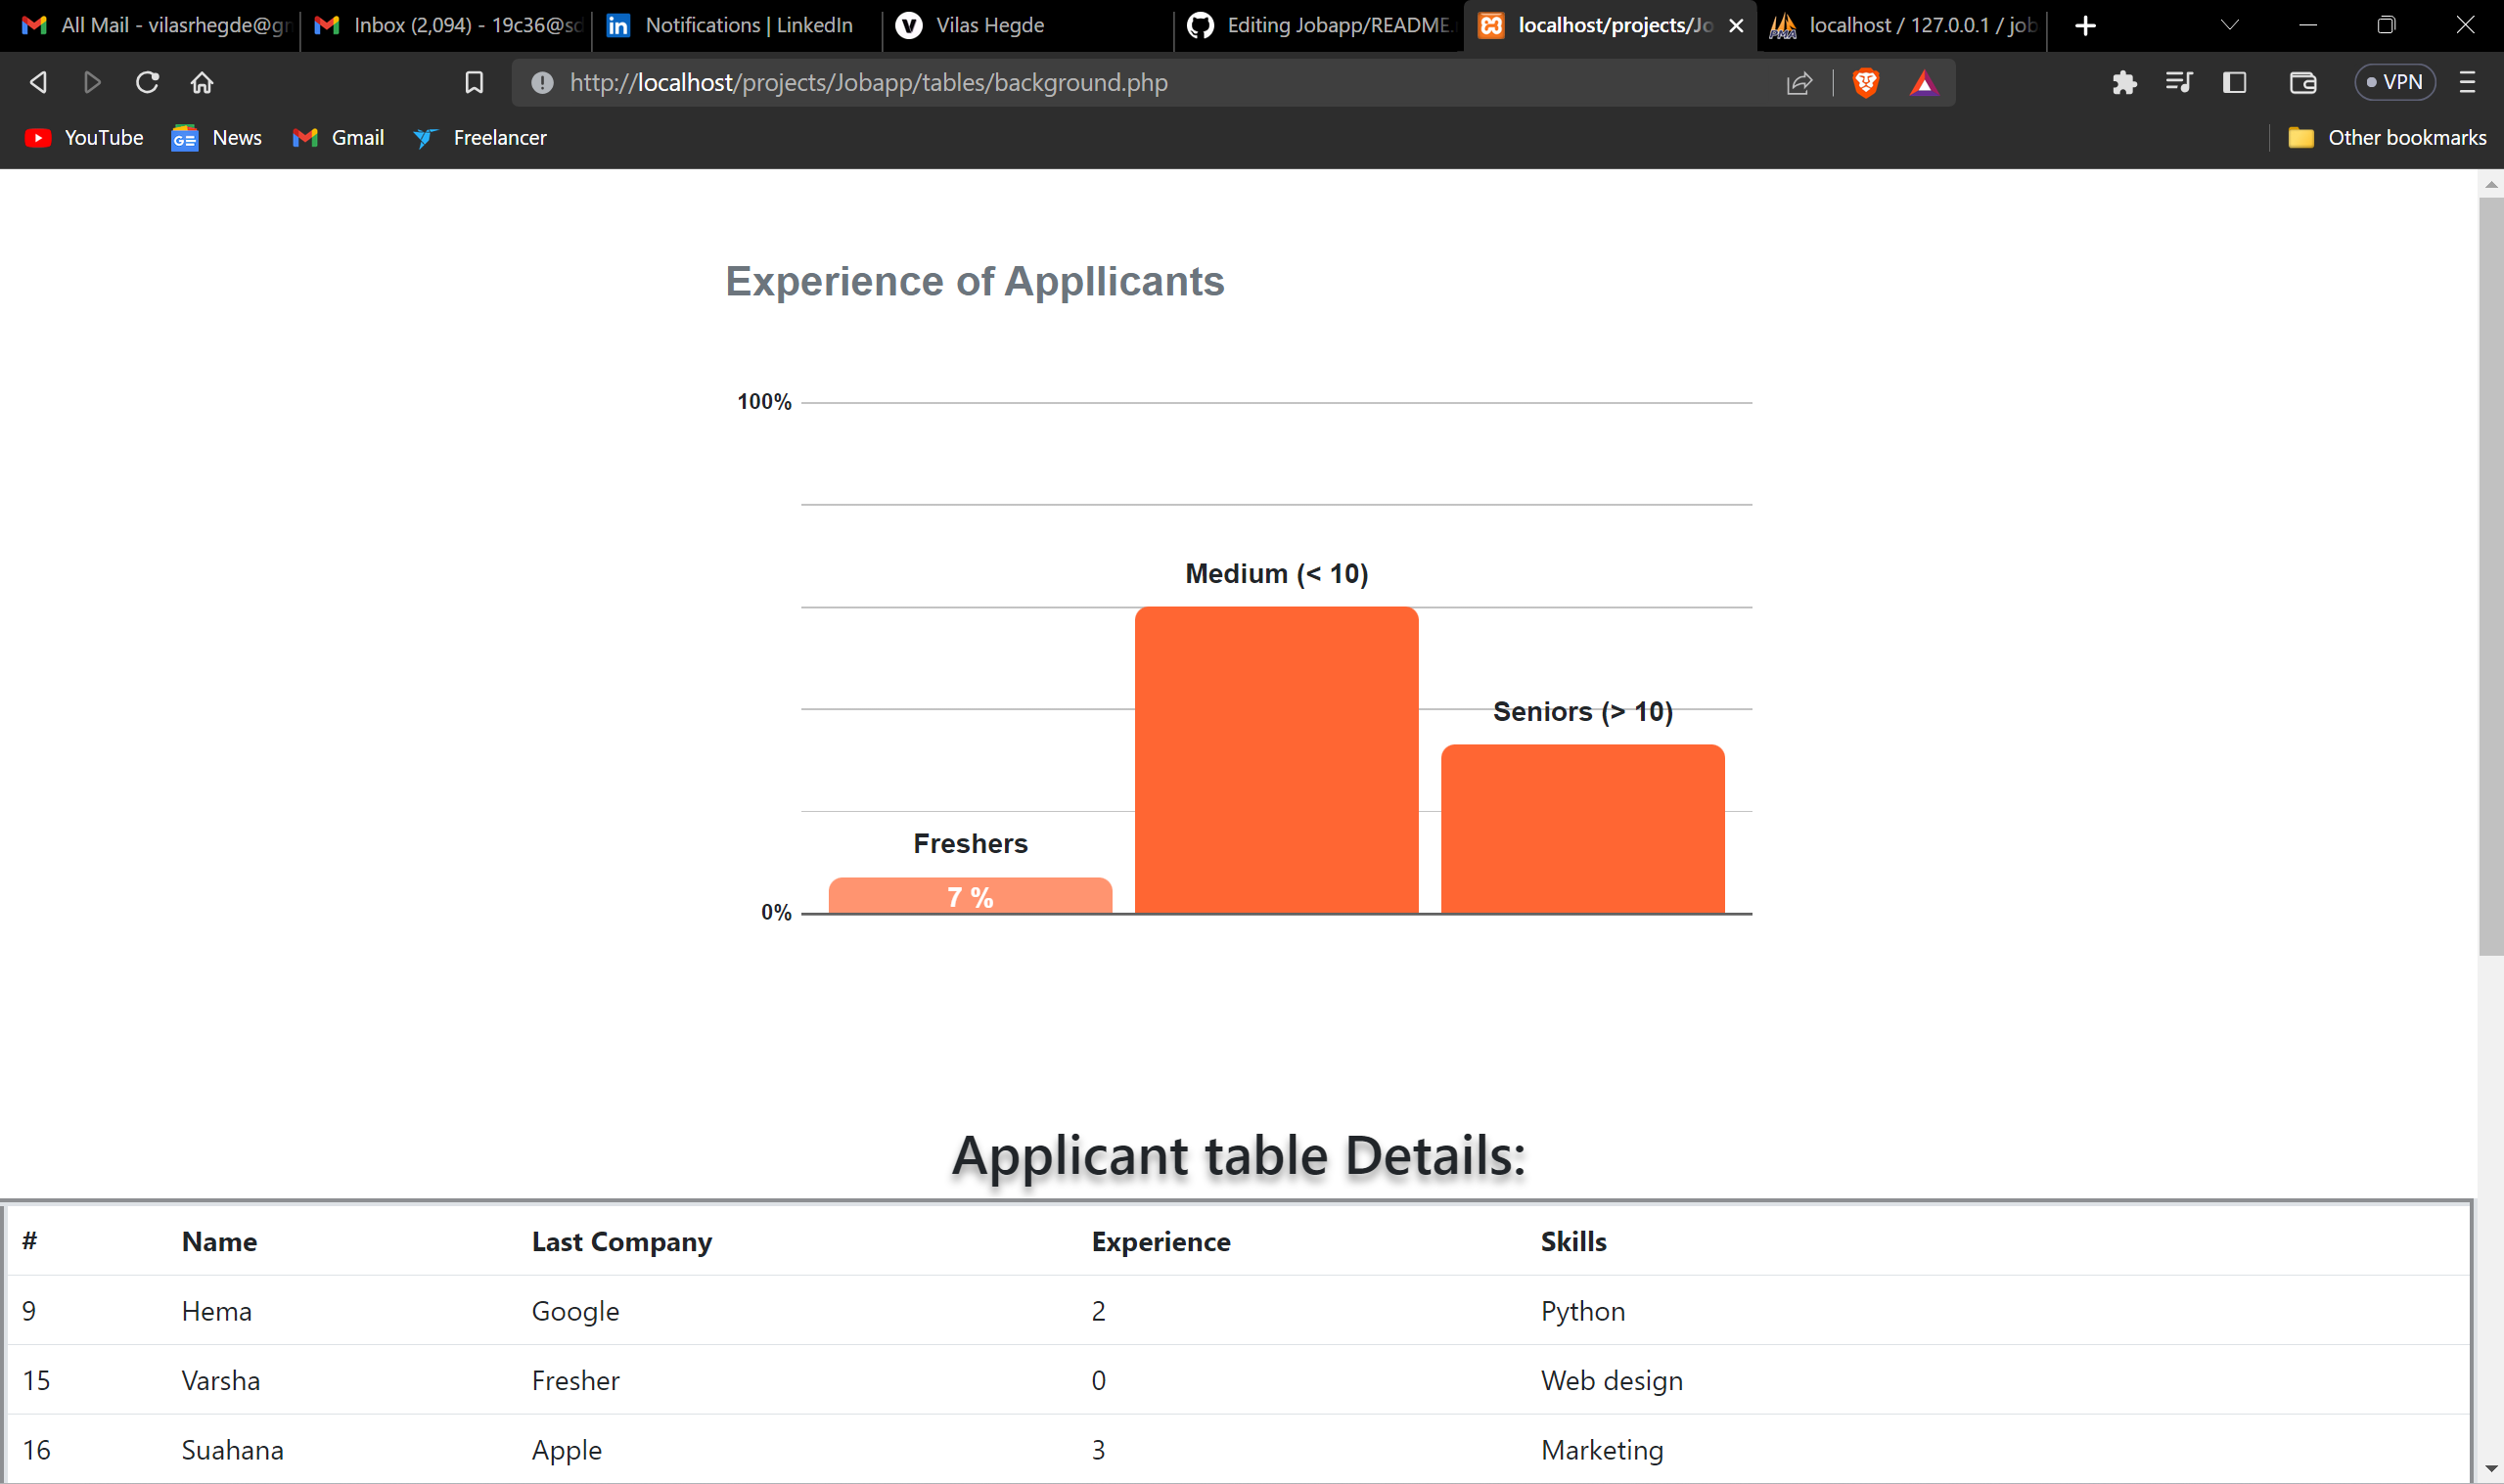Select the Varsha name cell
This screenshot has width=2504, height=1484.
[x=220, y=1380]
